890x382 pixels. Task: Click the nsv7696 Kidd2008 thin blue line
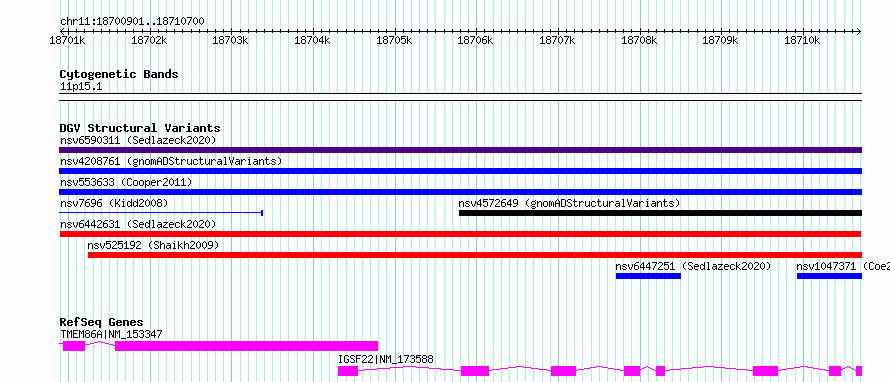pos(161,213)
